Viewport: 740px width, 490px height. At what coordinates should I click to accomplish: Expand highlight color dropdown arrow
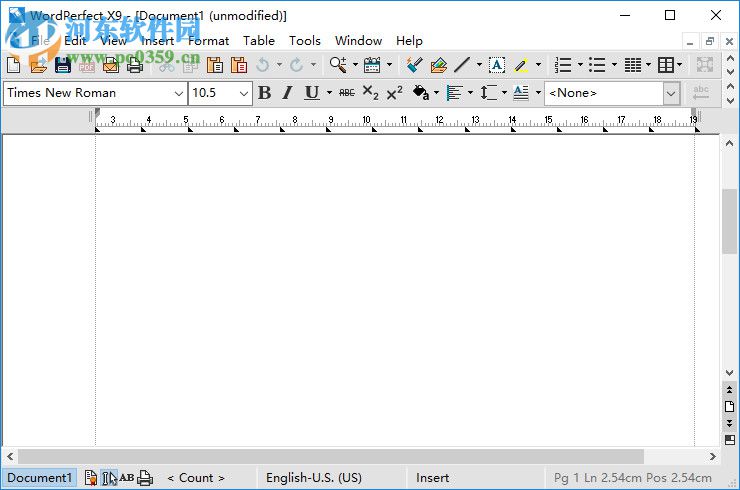(538, 65)
